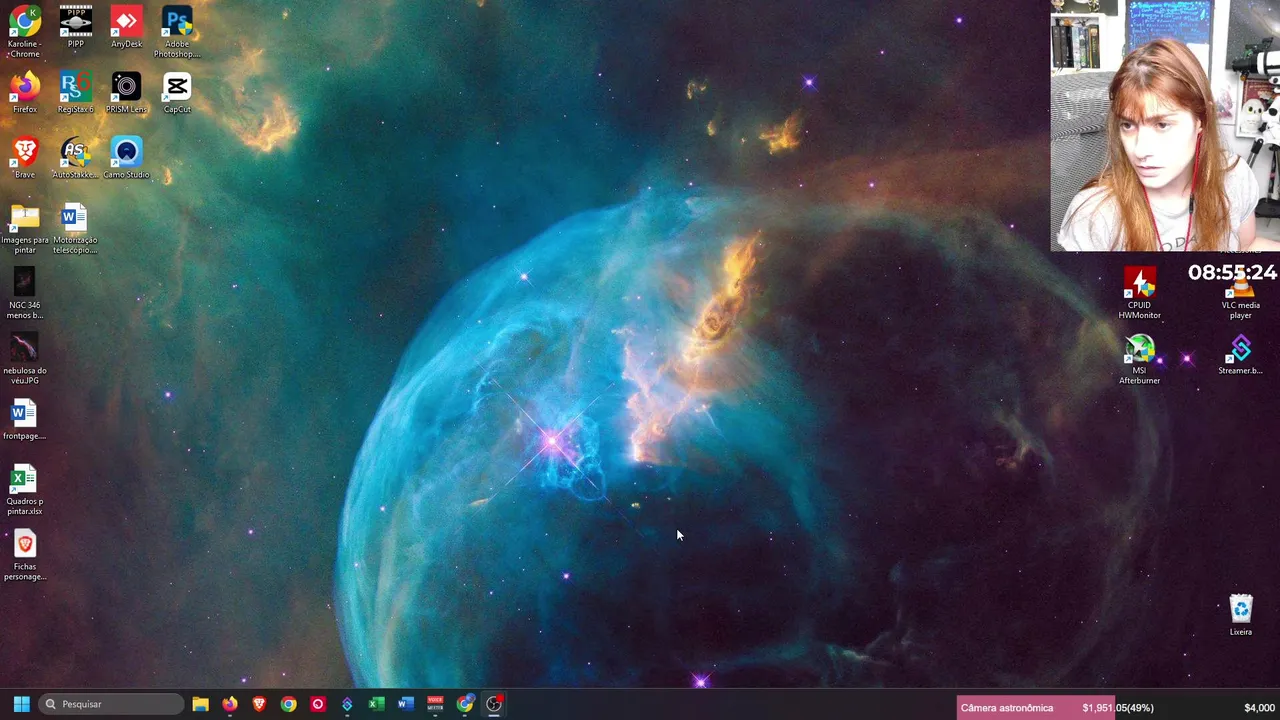Open the AutoStakkert desktop icon
Screen dimensions: 1280x720
tap(75, 158)
